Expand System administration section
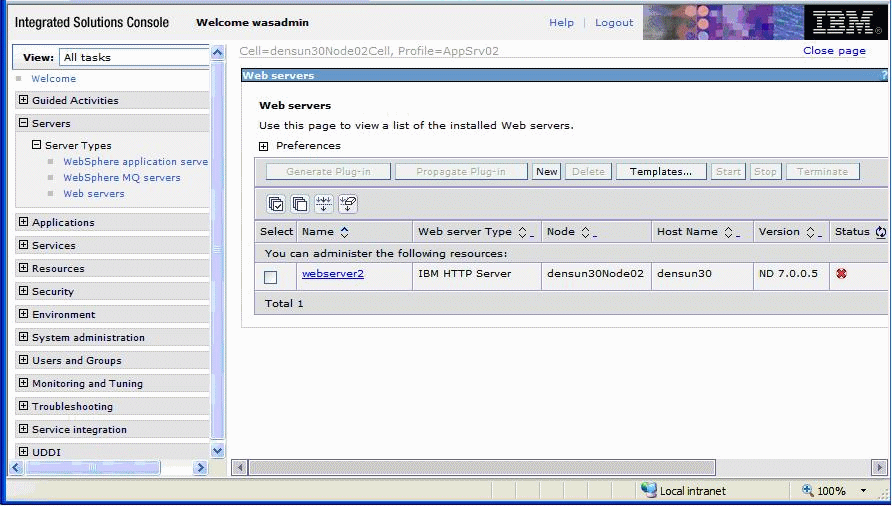This screenshot has width=892, height=506. [x=23, y=336]
